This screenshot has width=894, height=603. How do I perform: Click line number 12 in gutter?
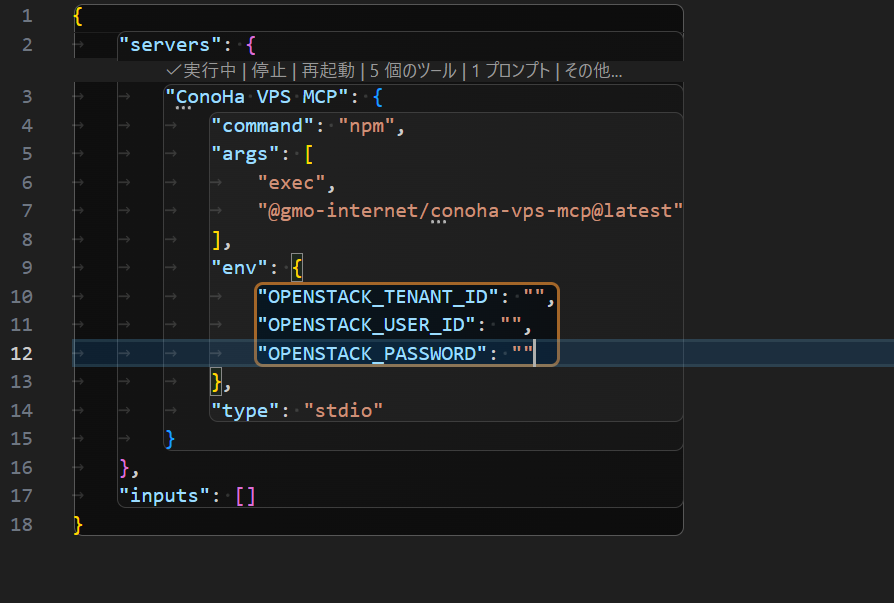click(x=22, y=353)
